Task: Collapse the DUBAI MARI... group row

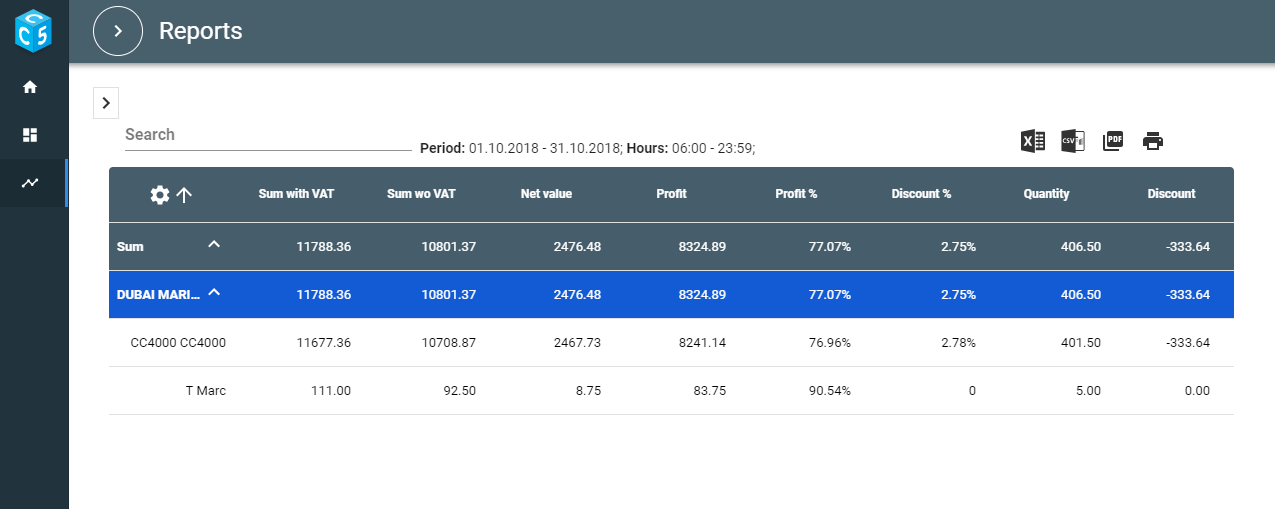Action: [x=214, y=294]
